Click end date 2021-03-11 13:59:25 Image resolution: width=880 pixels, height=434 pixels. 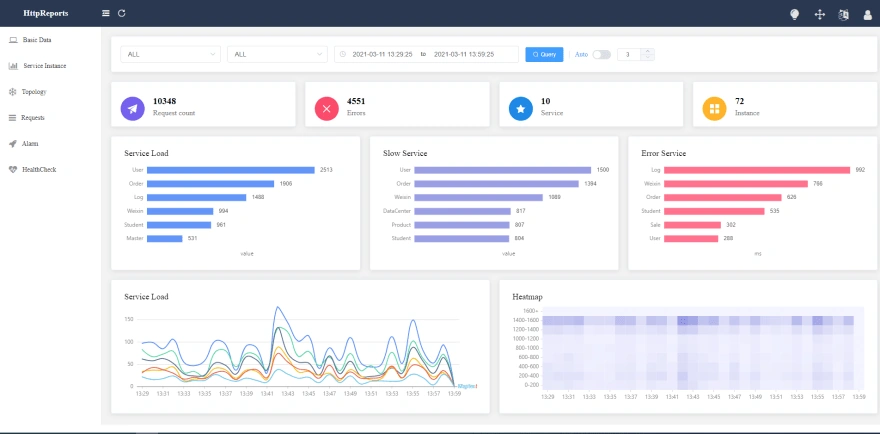pos(464,54)
